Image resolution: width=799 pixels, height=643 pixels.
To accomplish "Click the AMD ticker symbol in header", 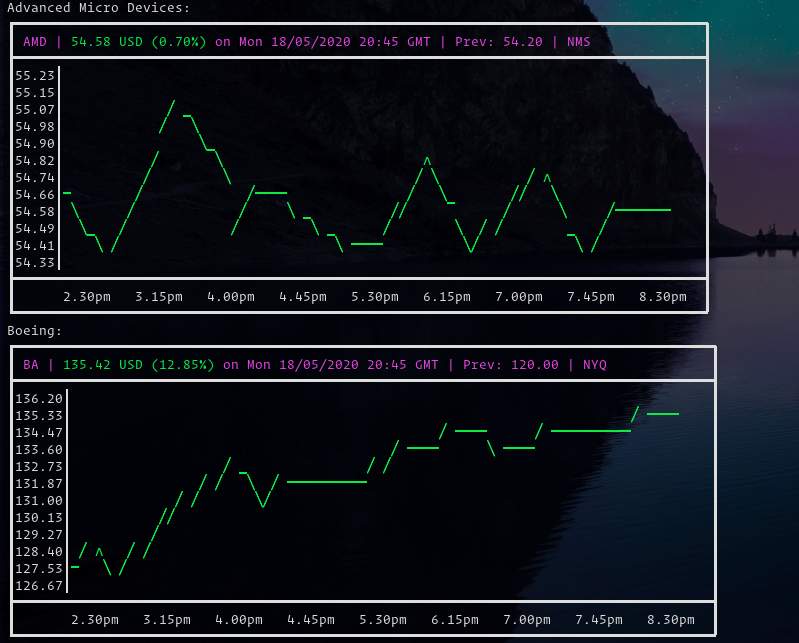I will coord(35,42).
